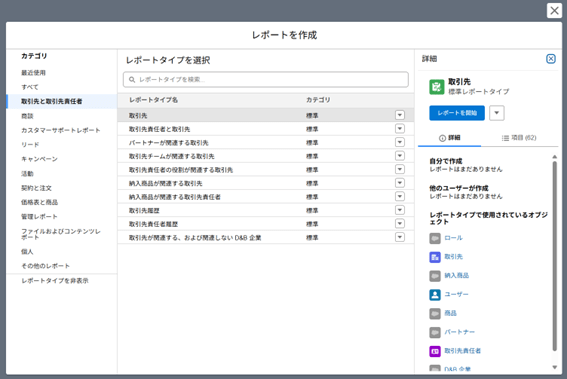The width and height of the screenshot is (567, 379).
Task: Select the 商談 category
Action: click(x=27, y=116)
